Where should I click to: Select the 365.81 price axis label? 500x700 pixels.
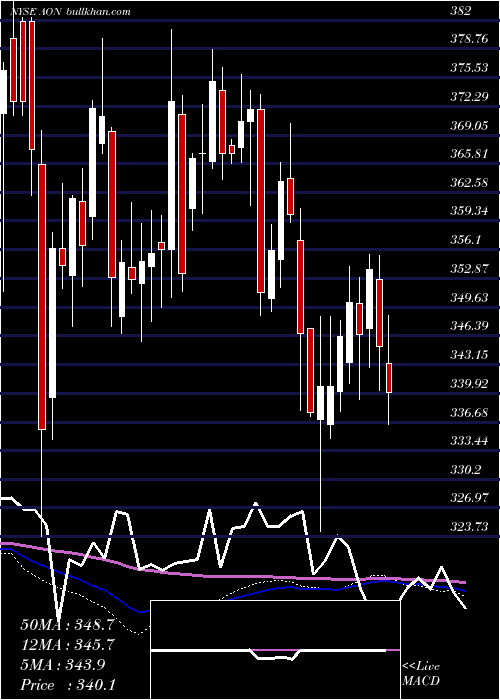469,154
